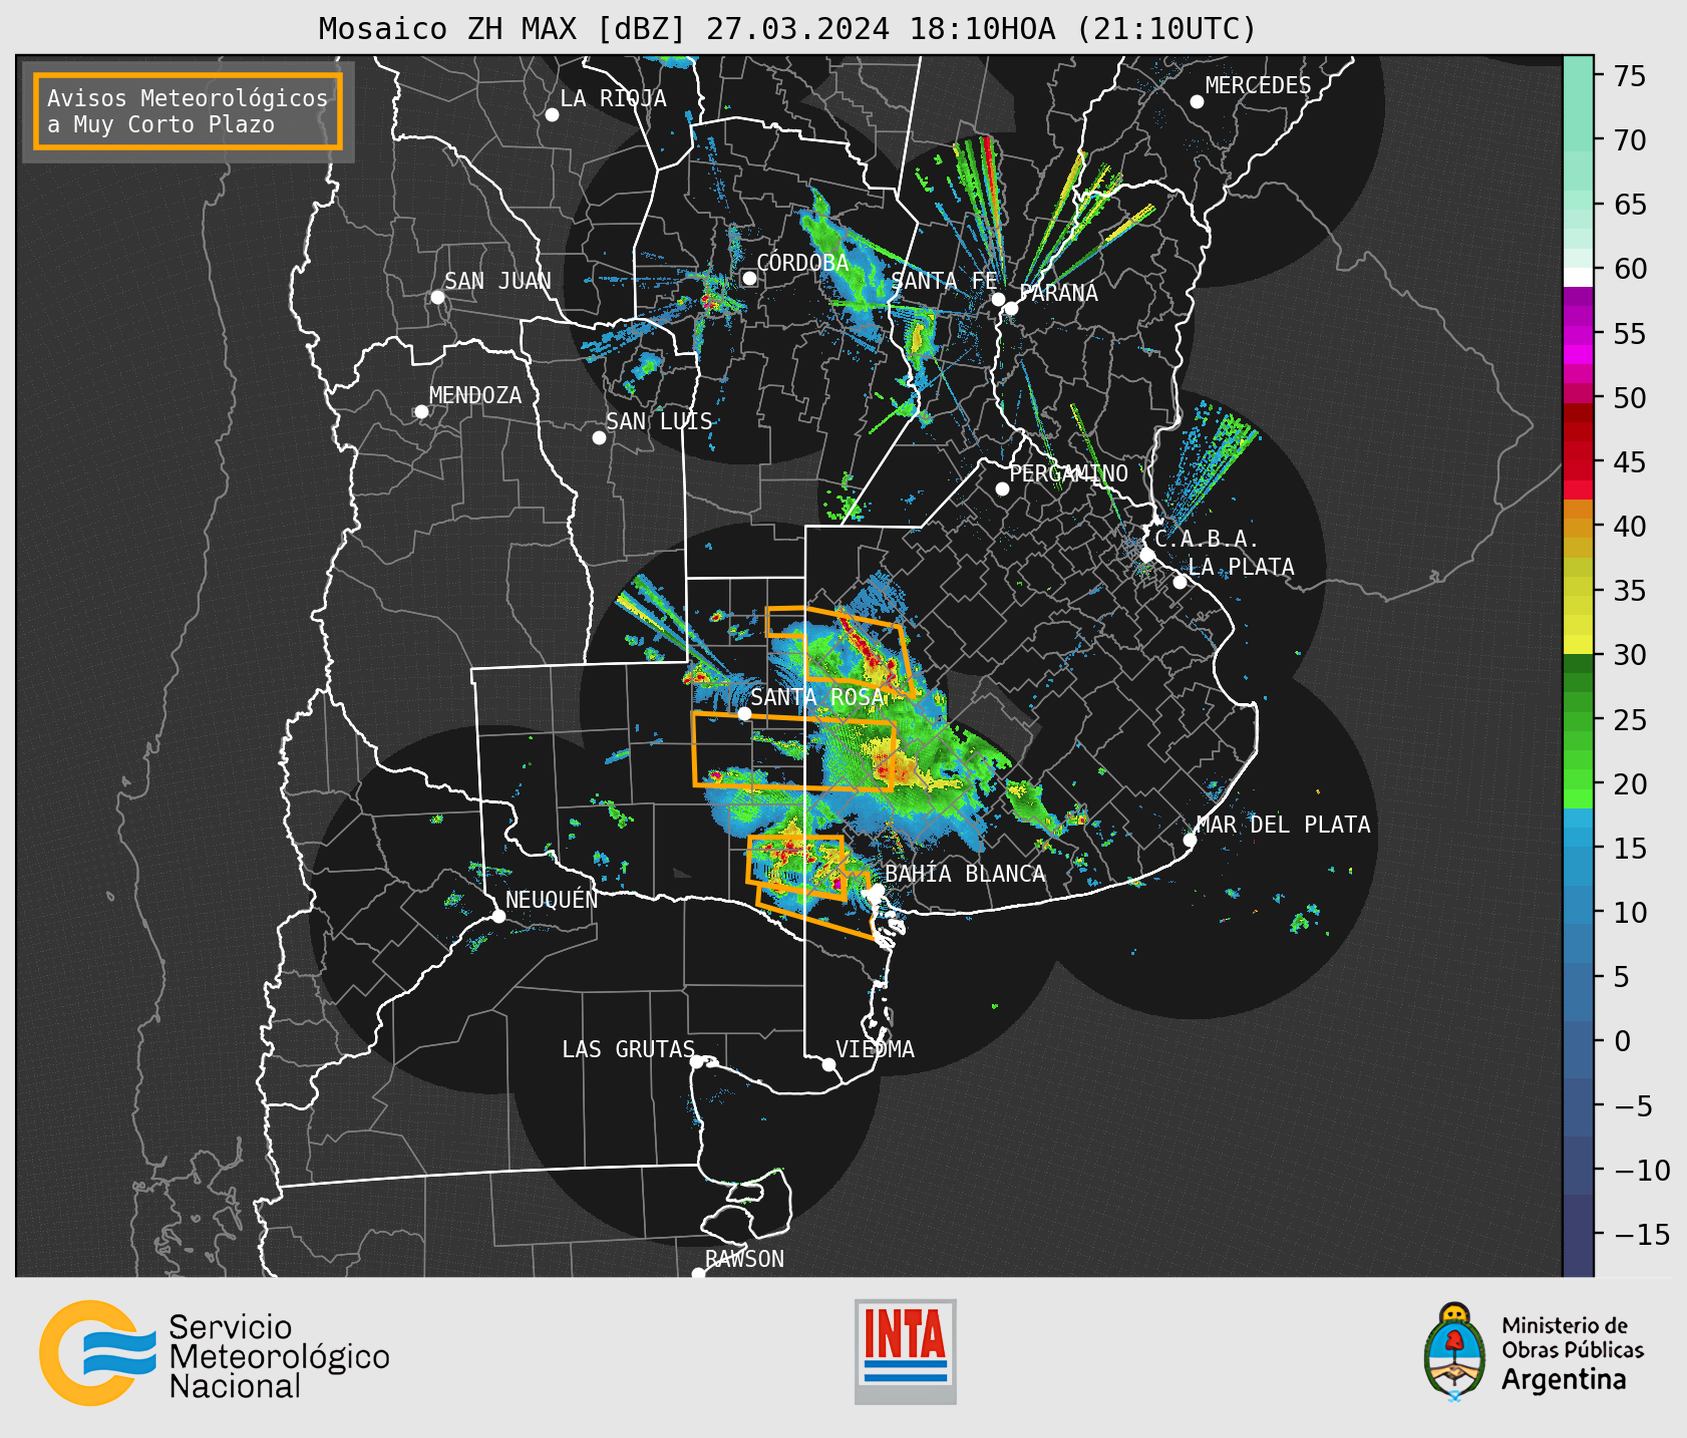Click the Ministerio de Obras Públicas emblem
The width and height of the screenshot is (1687, 1438).
point(1455,1352)
